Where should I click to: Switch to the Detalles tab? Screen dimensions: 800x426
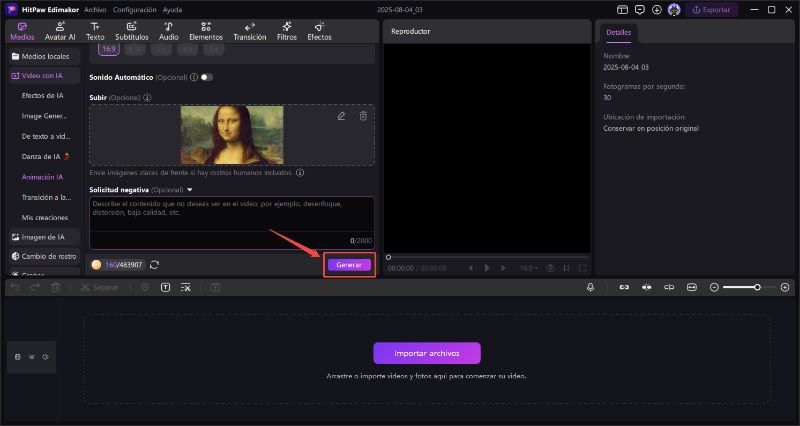[x=618, y=32]
